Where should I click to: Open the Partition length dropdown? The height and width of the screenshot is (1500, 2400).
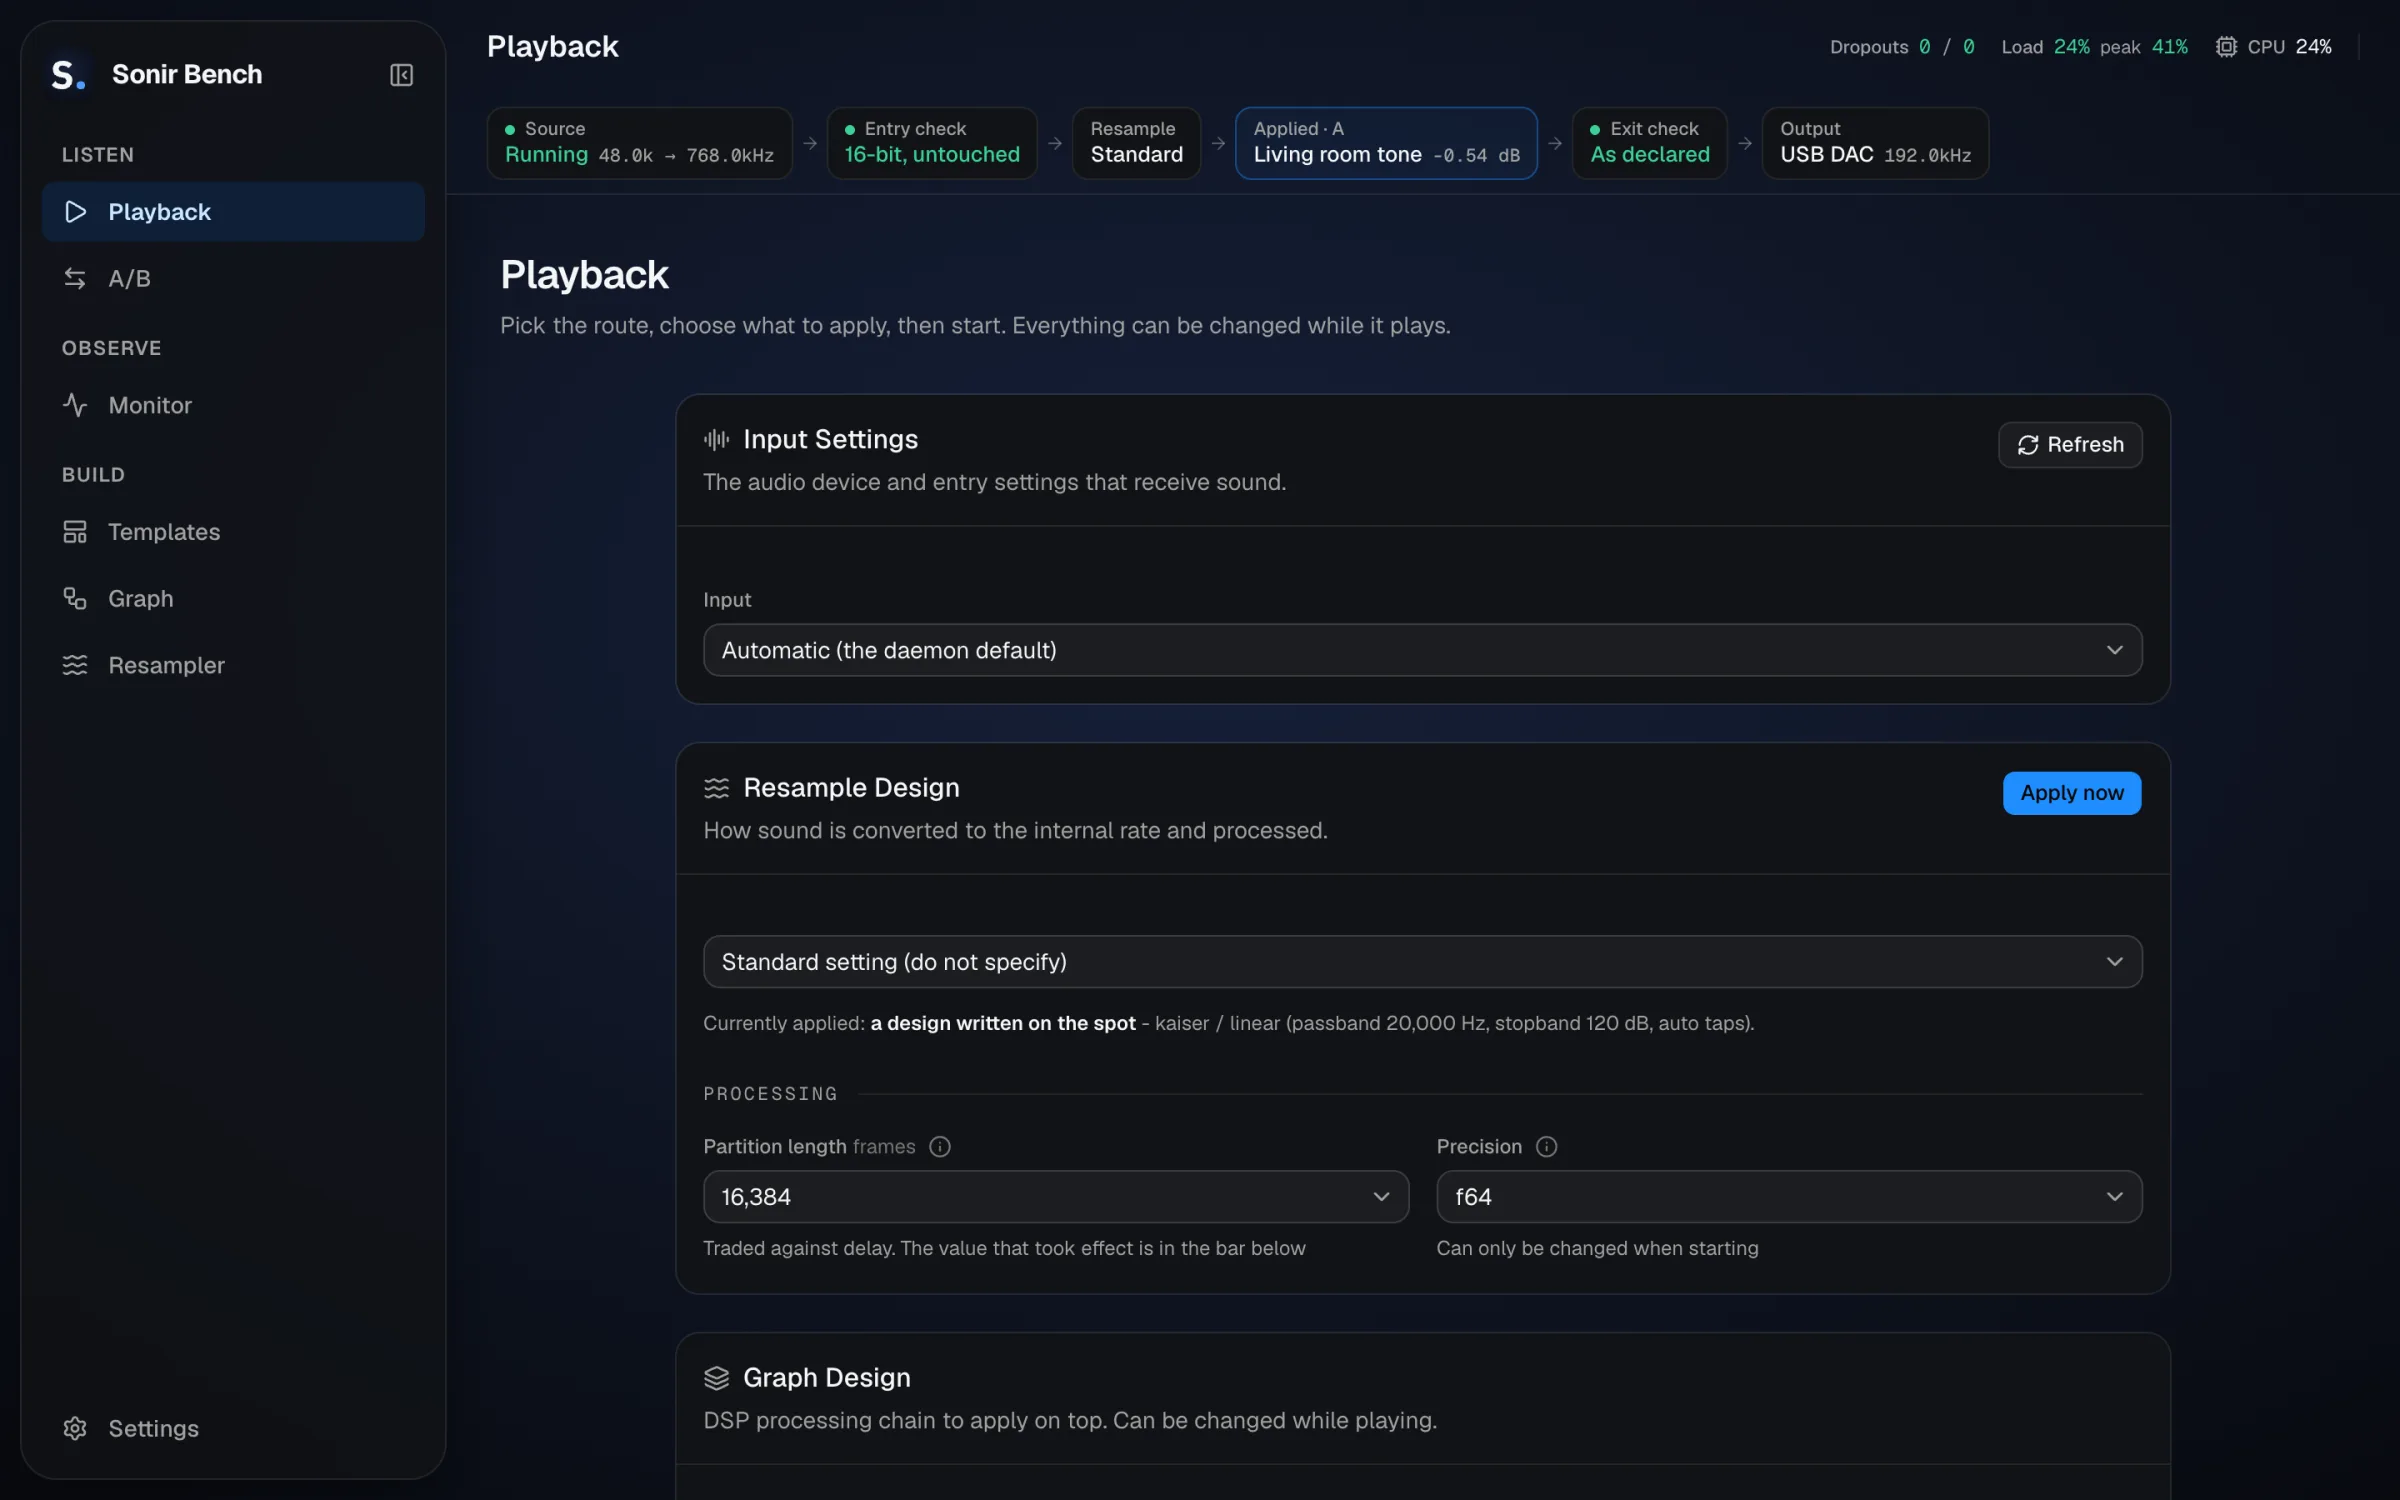1056,1197
